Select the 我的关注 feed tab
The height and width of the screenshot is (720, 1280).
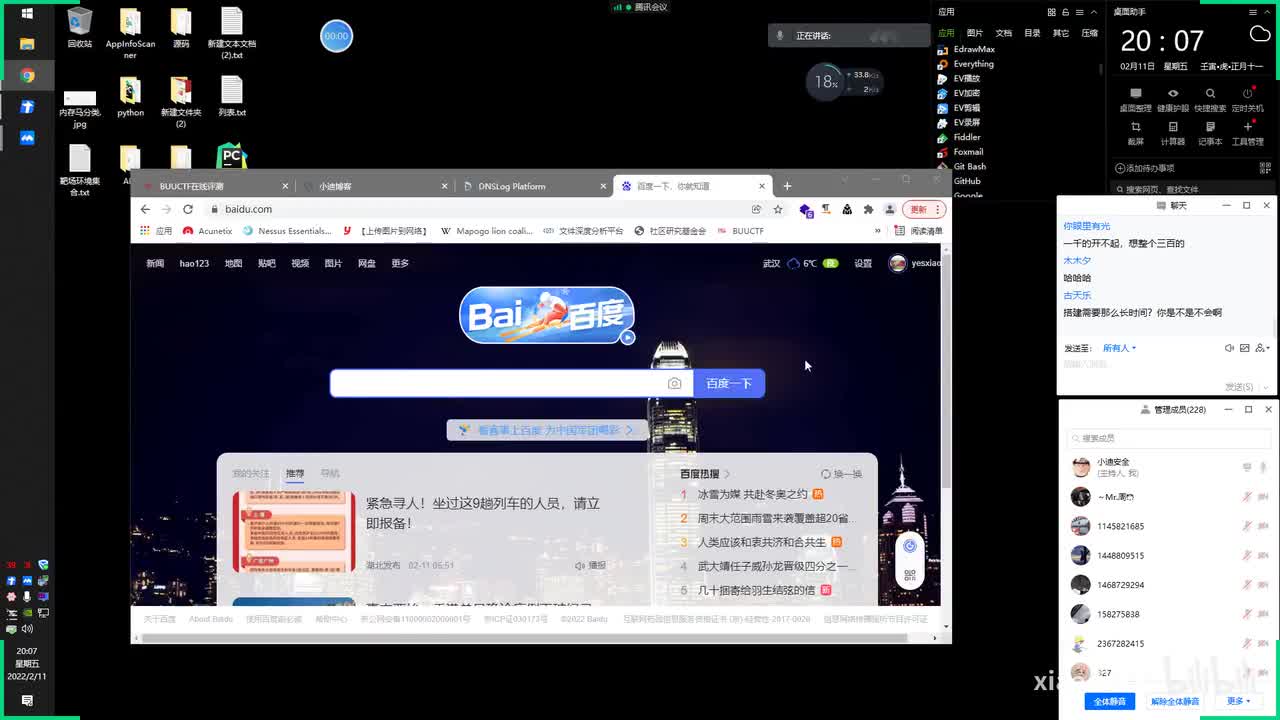[251, 474]
